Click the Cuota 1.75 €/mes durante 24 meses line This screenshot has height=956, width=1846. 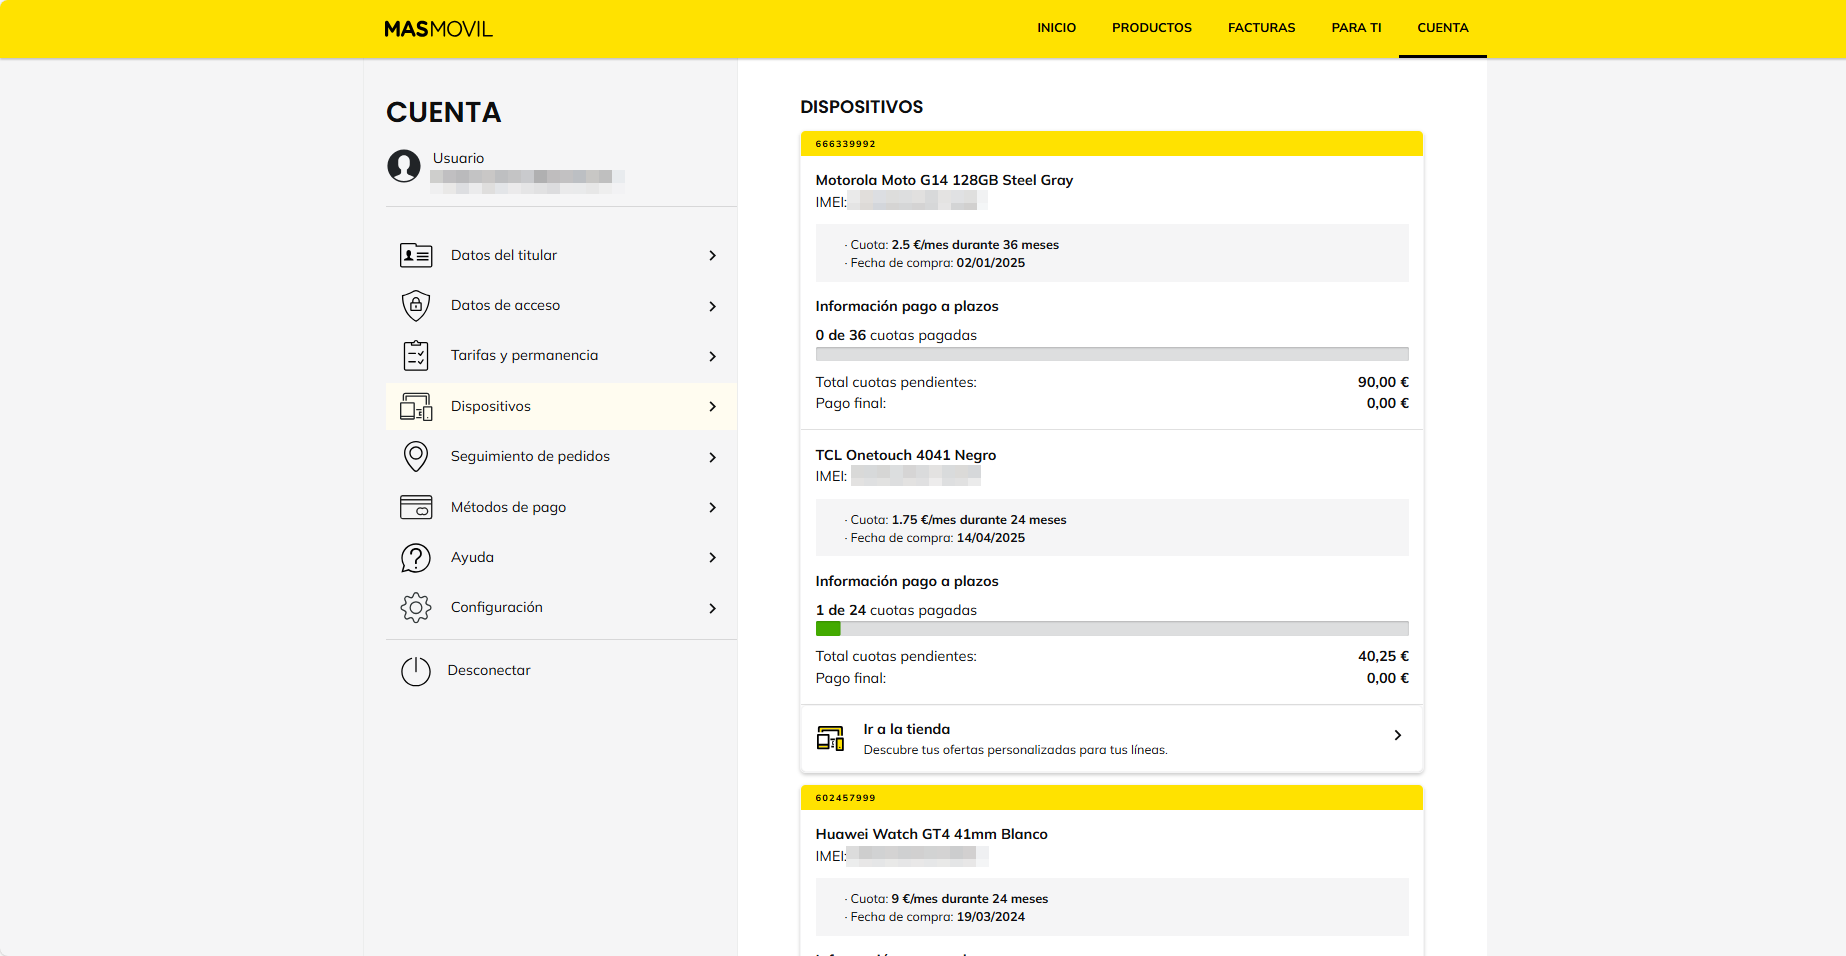coord(955,520)
